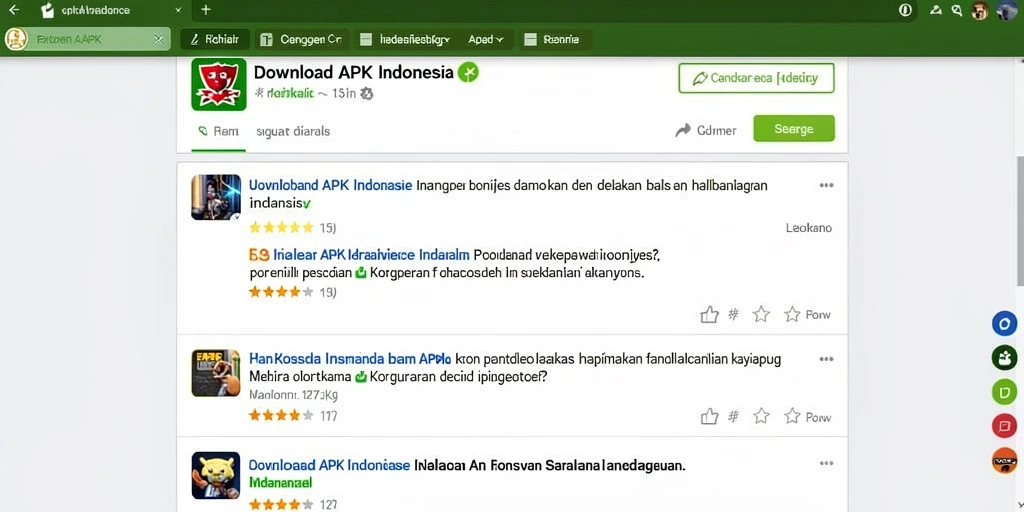Screen dimensions: 1024x512
Task: Click the hash icon under the 'HanKossda' post
Action: click(733, 416)
